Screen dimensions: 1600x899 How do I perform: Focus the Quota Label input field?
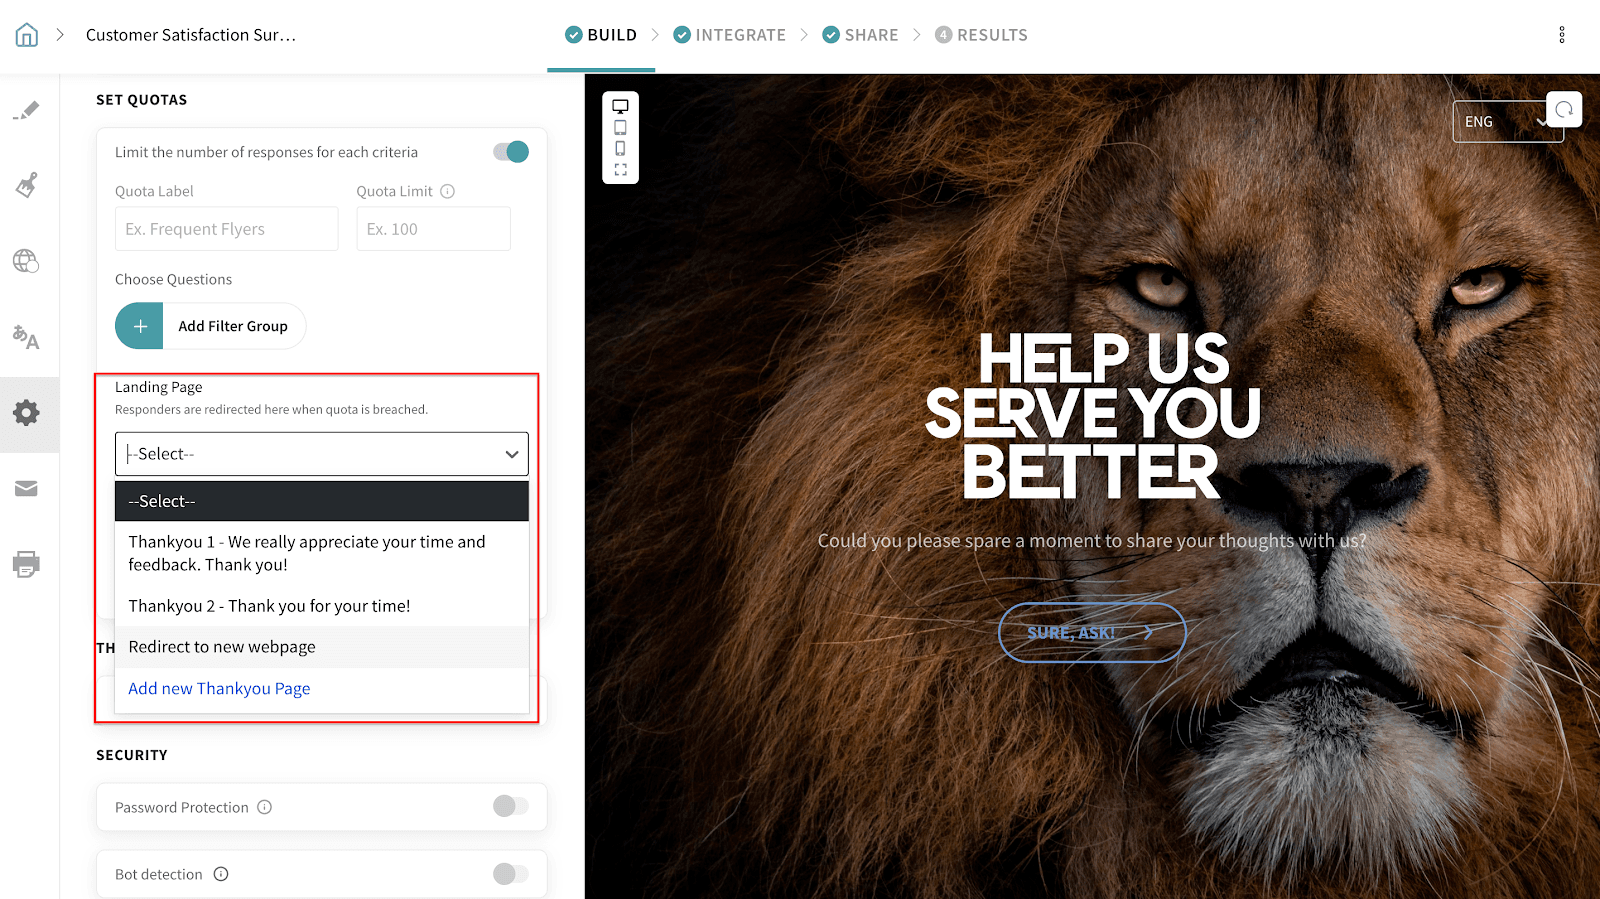(226, 229)
